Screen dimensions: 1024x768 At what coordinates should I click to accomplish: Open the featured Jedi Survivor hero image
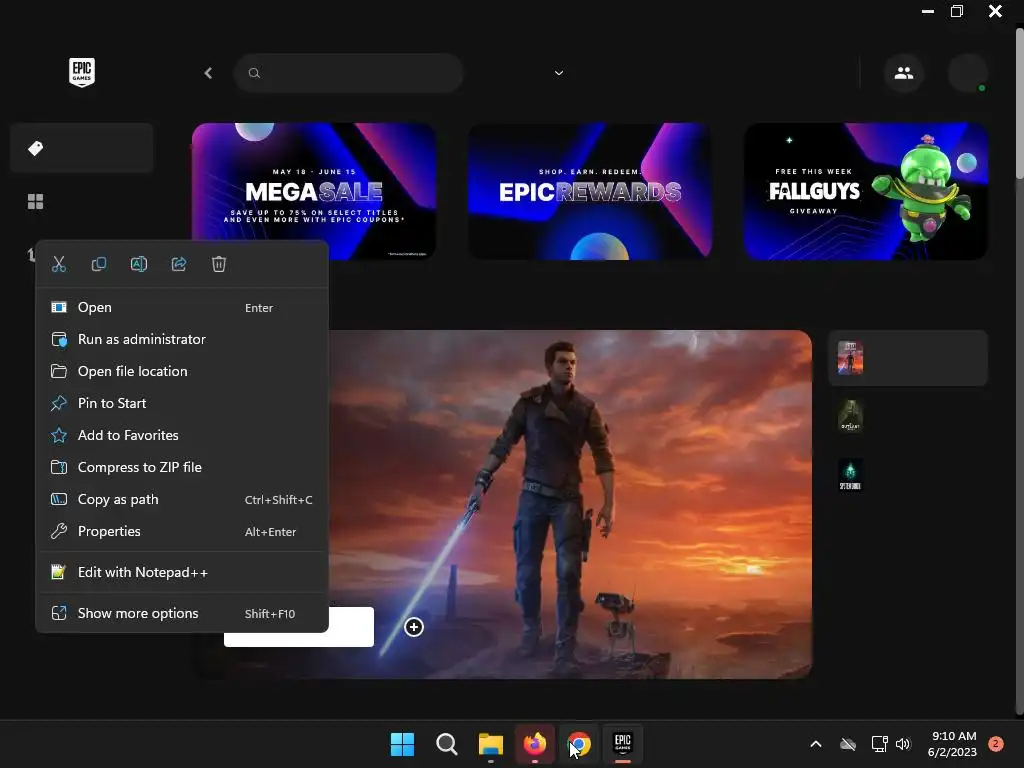coord(570,504)
